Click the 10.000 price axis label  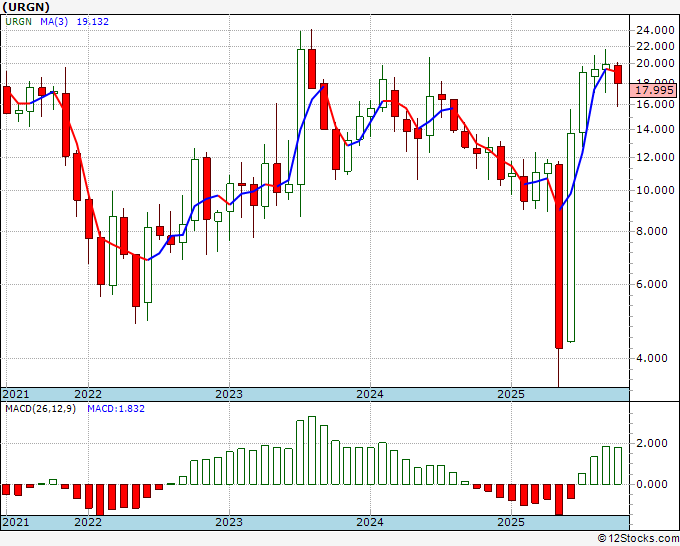pyautogui.click(x=655, y=190)
